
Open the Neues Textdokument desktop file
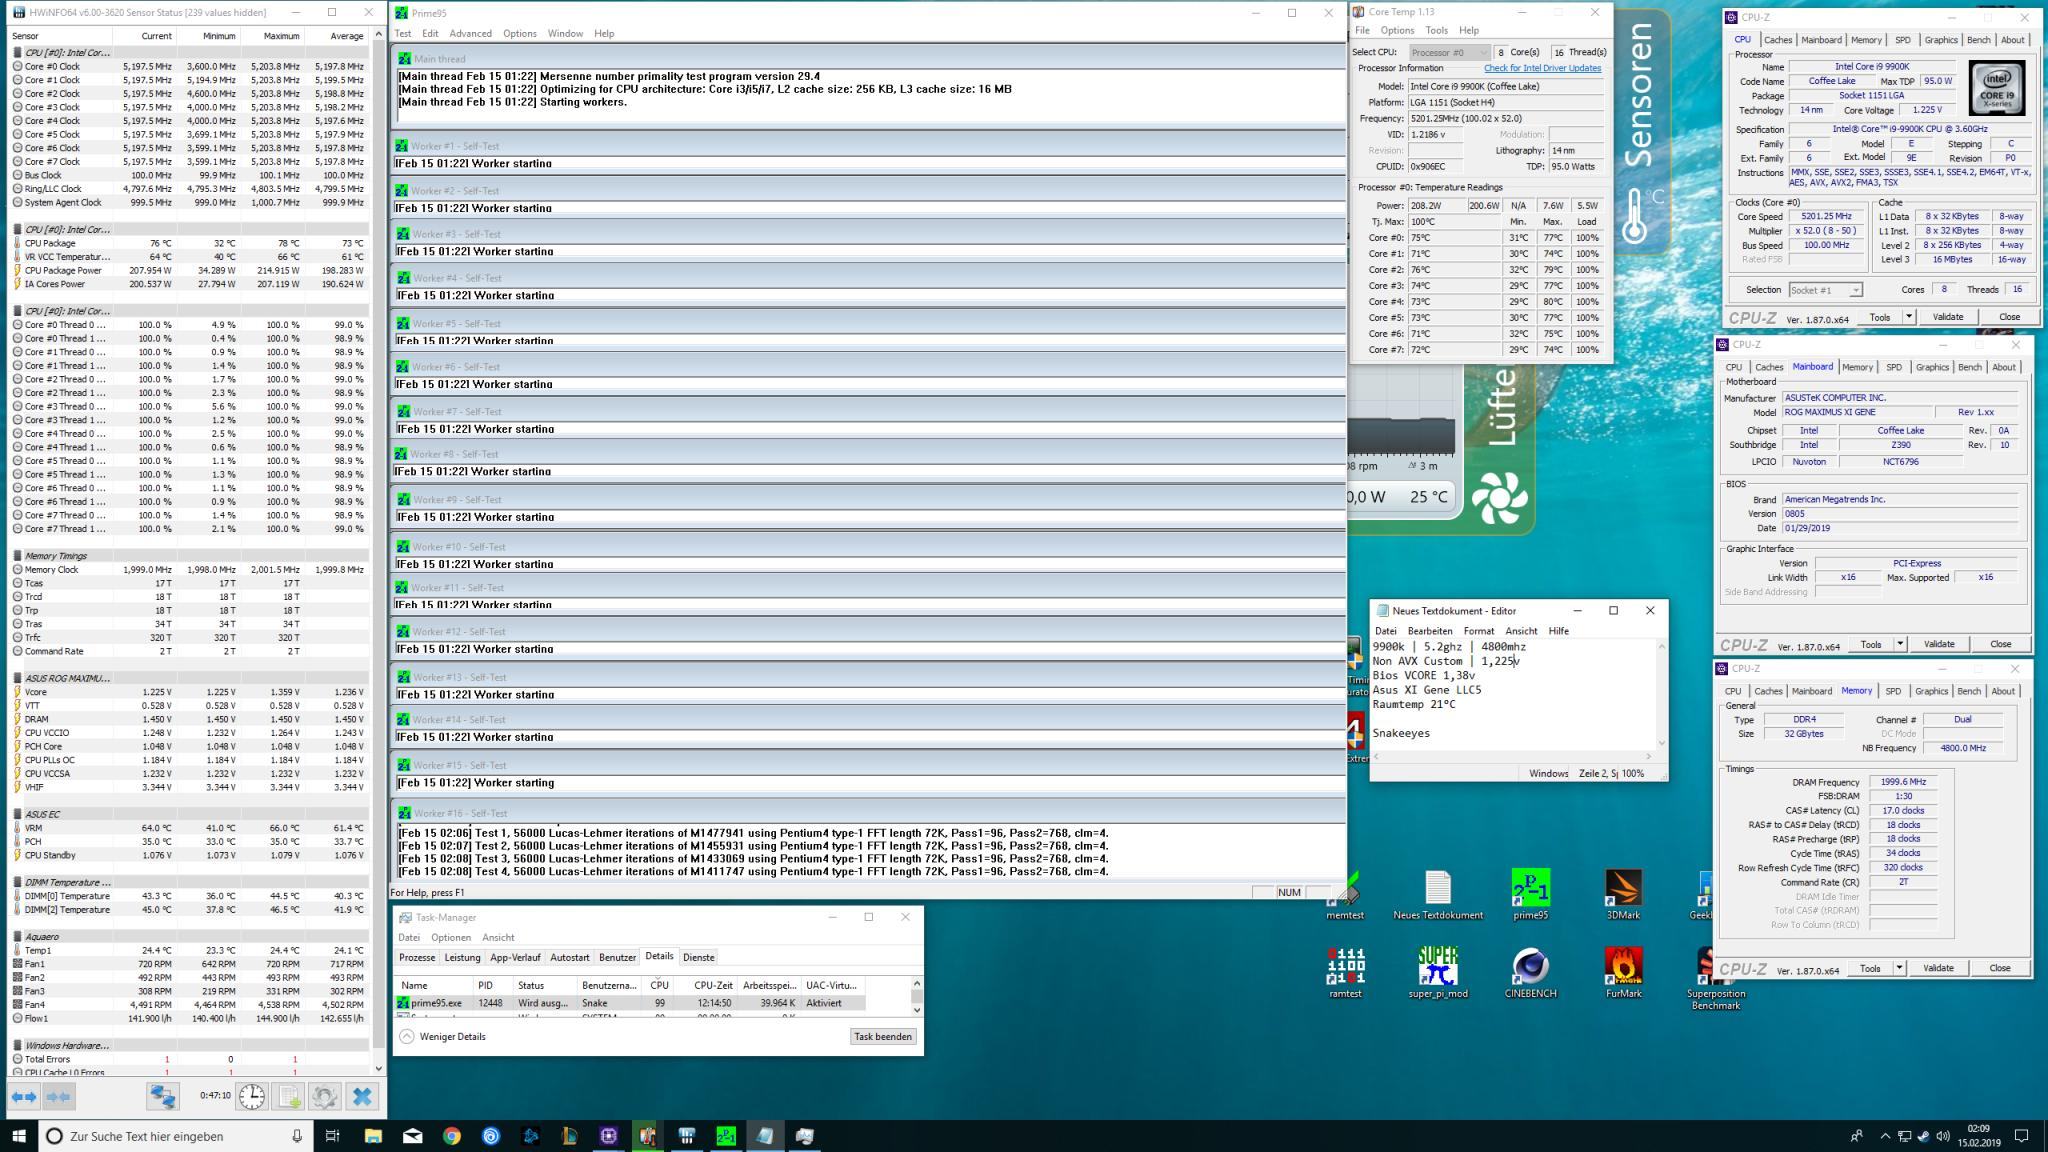(x=1438, y=893)
